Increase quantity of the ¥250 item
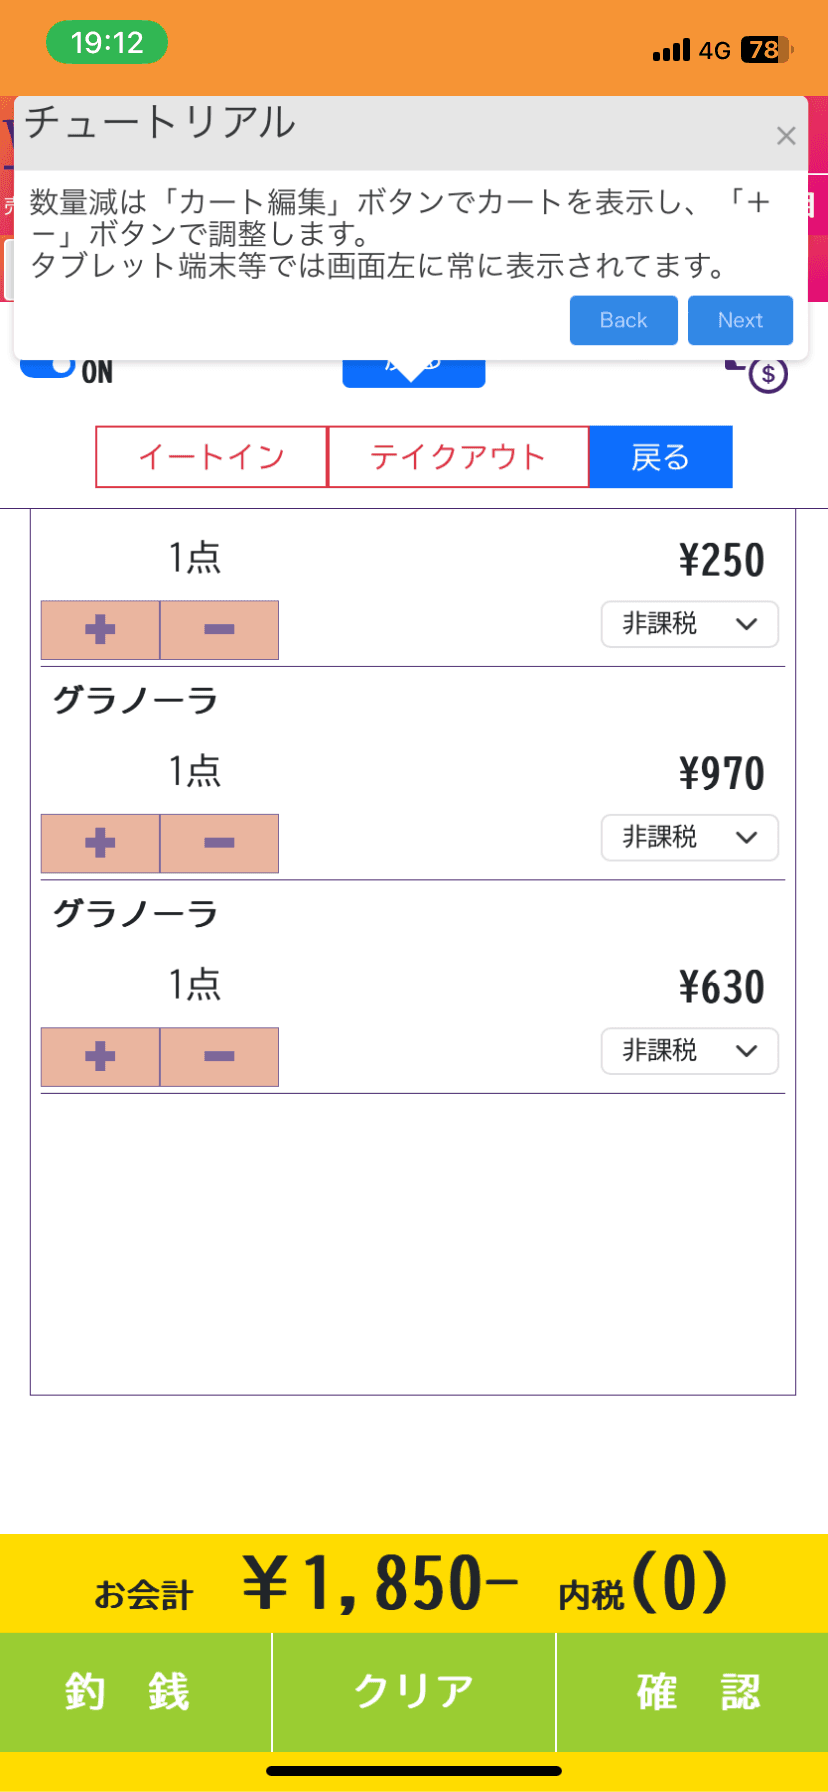828x1792 pixels. pyautogui.click(x=100, y=630)
